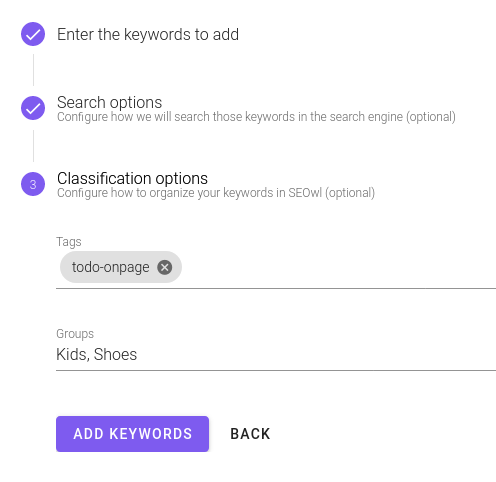Open the 'Enter the keywords to add' step
Screen dimensions: 496x482
[x=148, y=34]
